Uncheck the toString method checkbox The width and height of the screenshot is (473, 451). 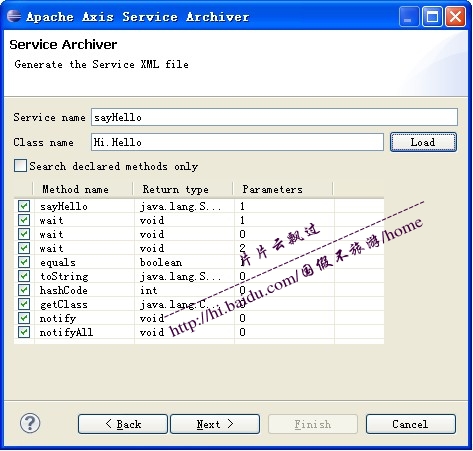[24, 276]
